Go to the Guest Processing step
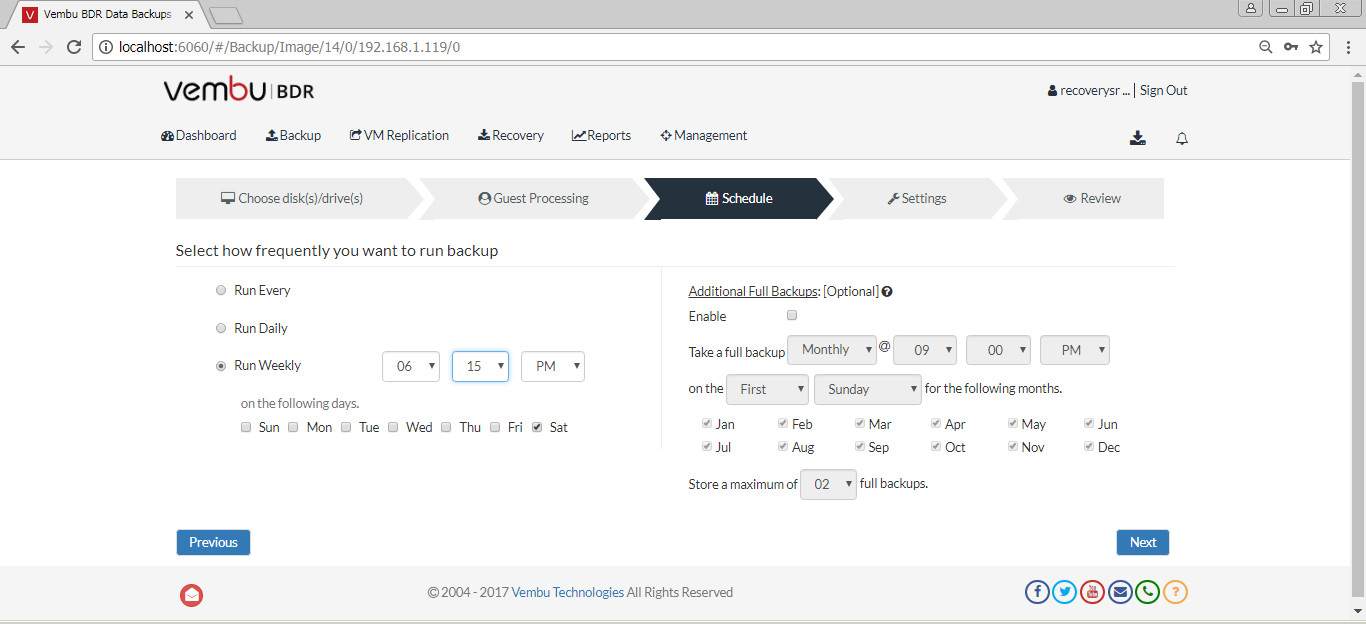This screenshot has width=1366, height=624. click(x=534, y=198)
